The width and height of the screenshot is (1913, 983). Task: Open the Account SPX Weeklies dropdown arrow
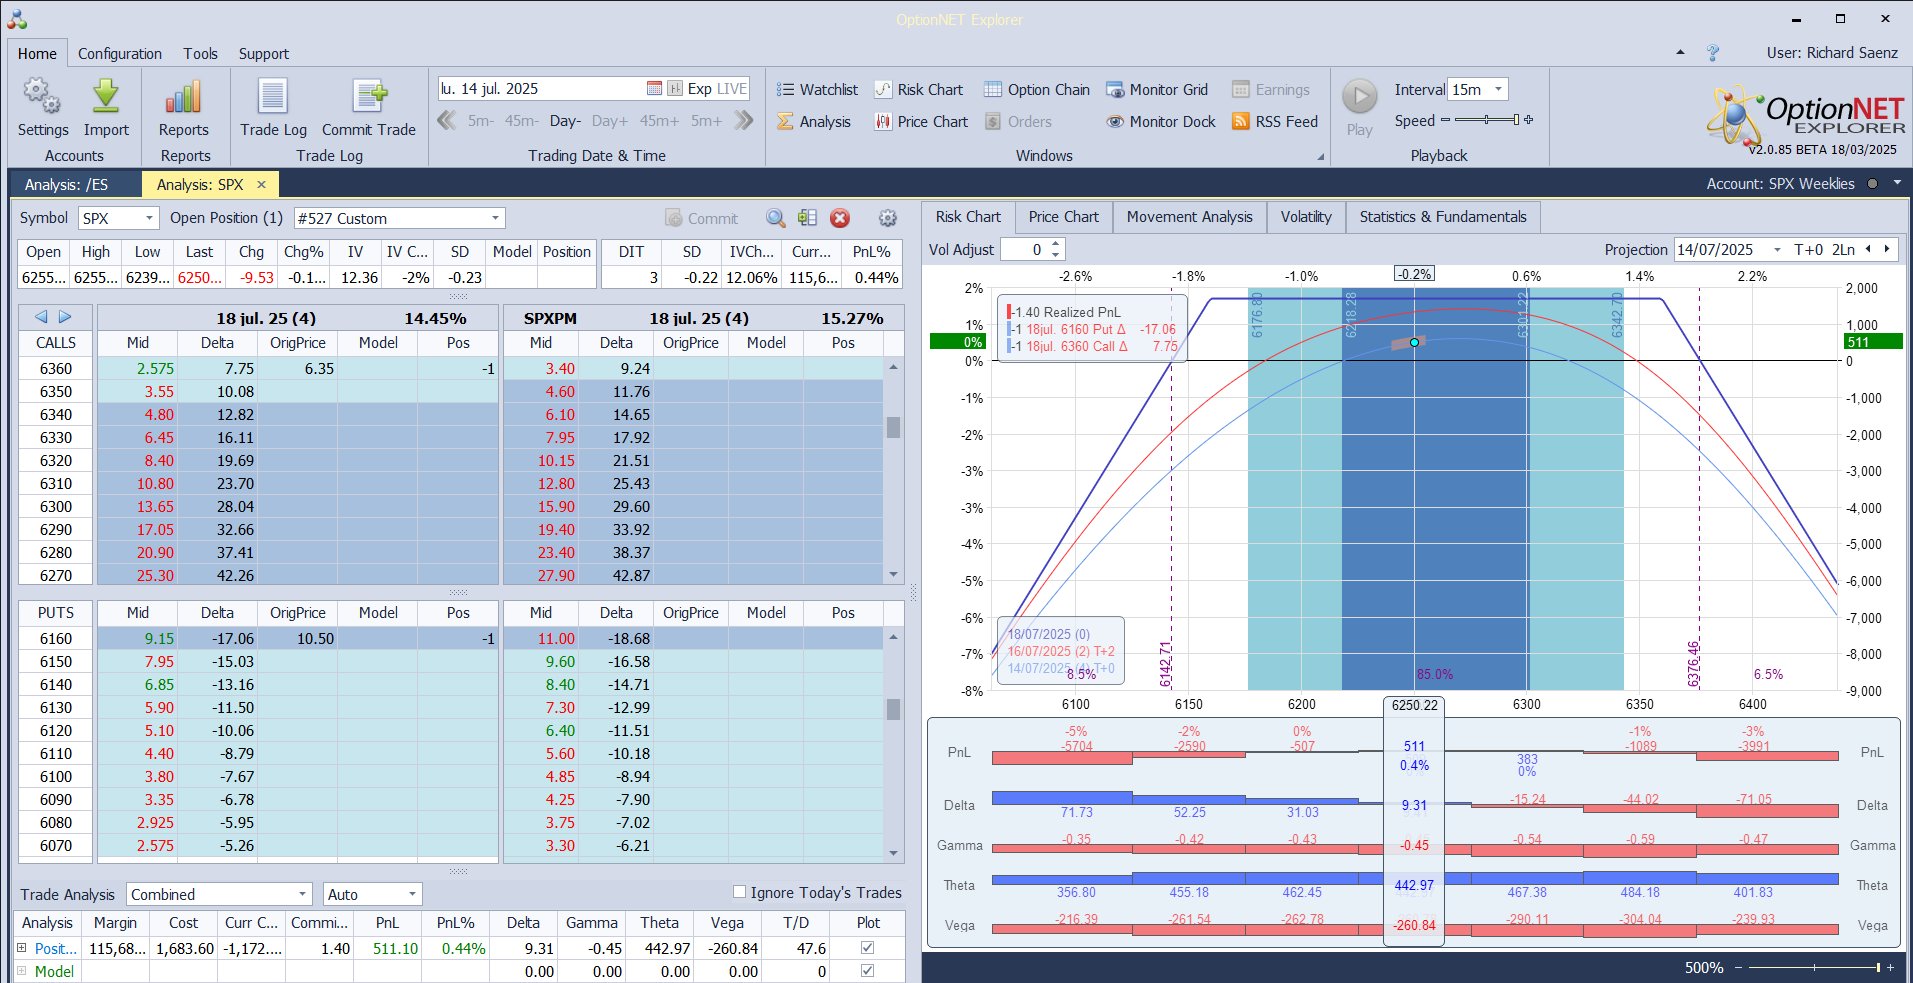1897,184
